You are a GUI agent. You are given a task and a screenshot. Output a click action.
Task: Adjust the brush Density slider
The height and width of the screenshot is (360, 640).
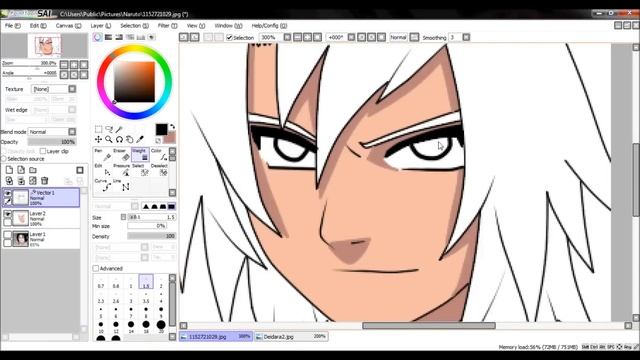coord(151,236)
